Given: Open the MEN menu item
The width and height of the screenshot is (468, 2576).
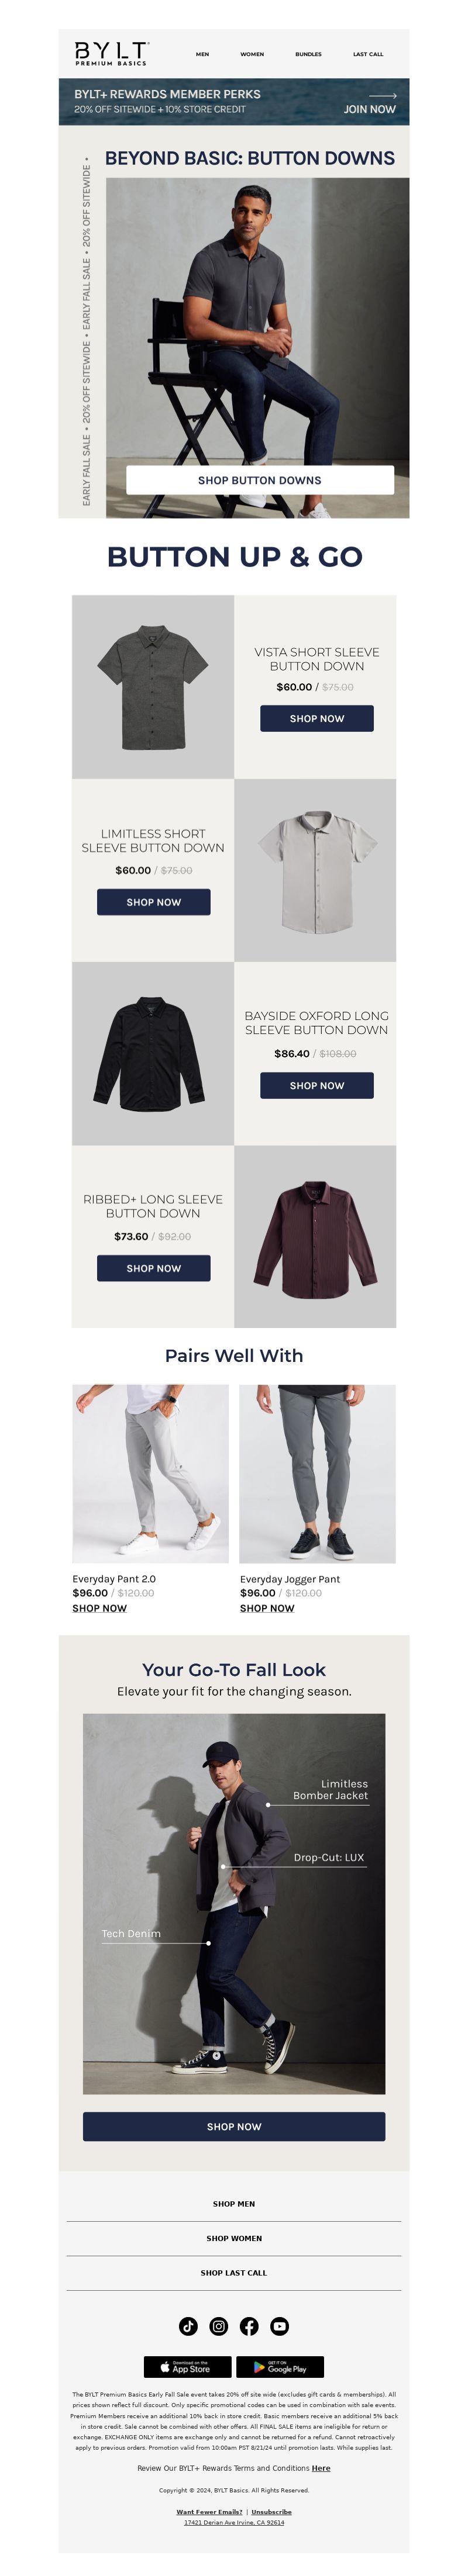Looking at the screenshot, I should [202, 54].
